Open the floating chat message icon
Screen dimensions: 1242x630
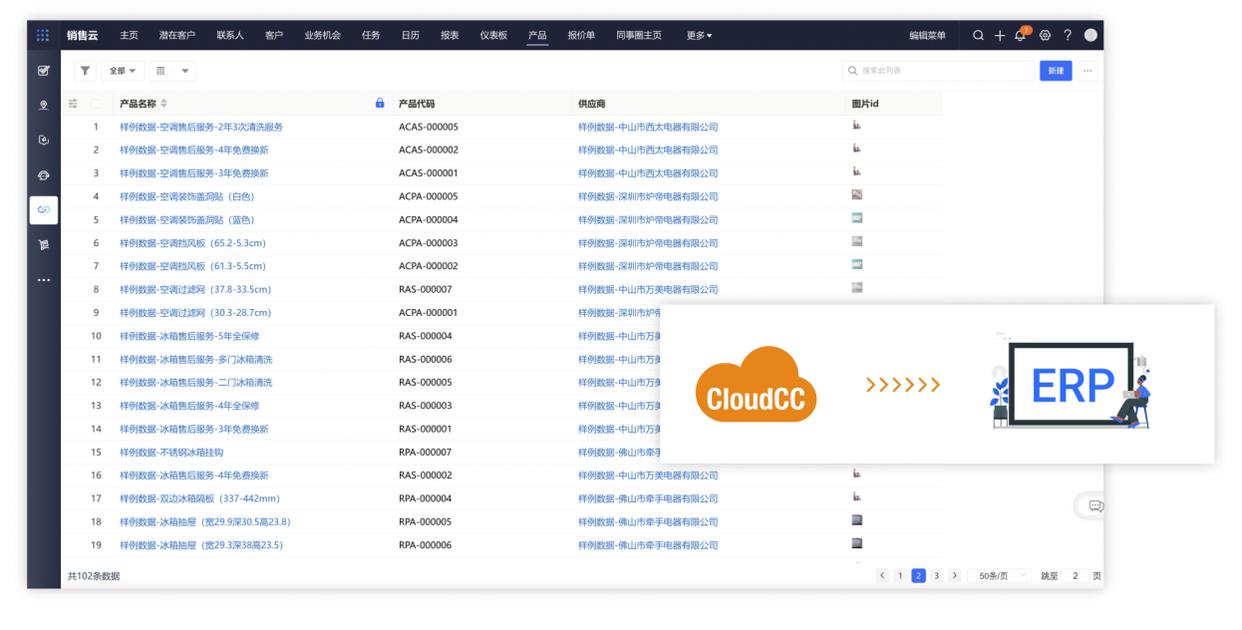pos(1094,506)
